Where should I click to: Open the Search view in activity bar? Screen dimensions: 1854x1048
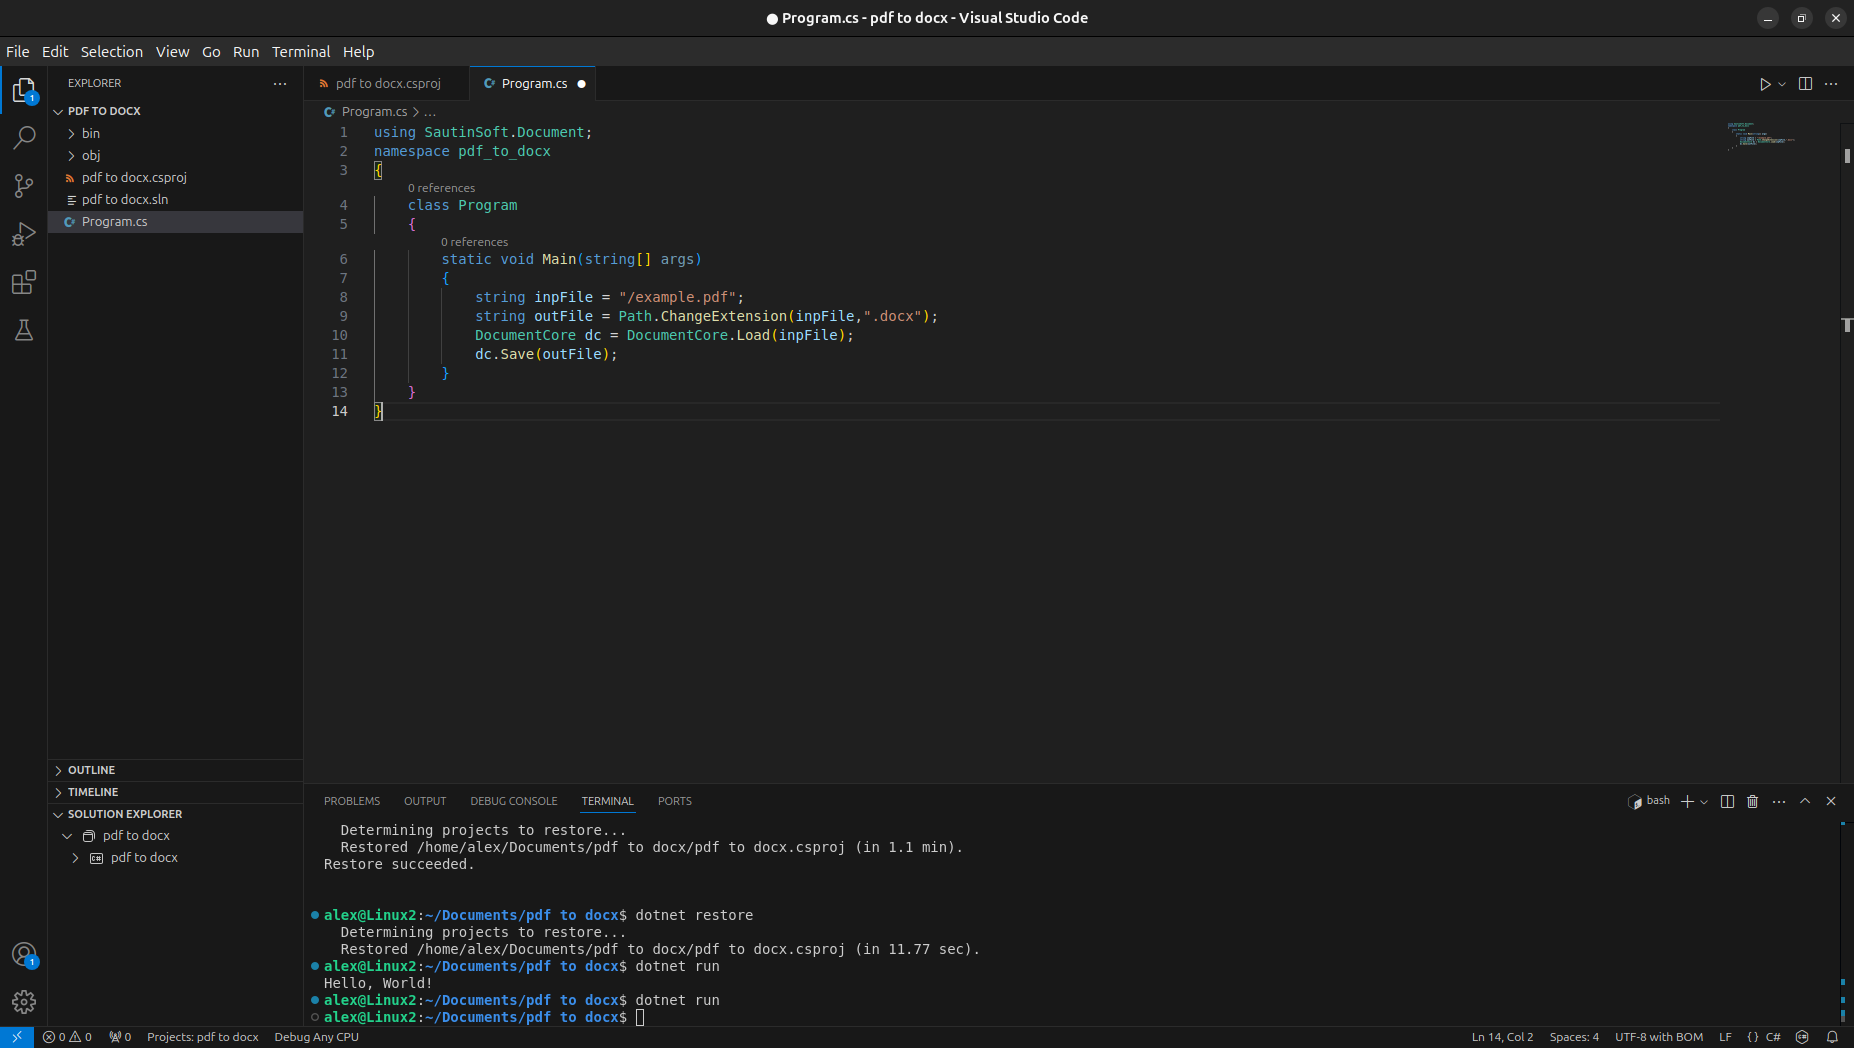[24, 138]
